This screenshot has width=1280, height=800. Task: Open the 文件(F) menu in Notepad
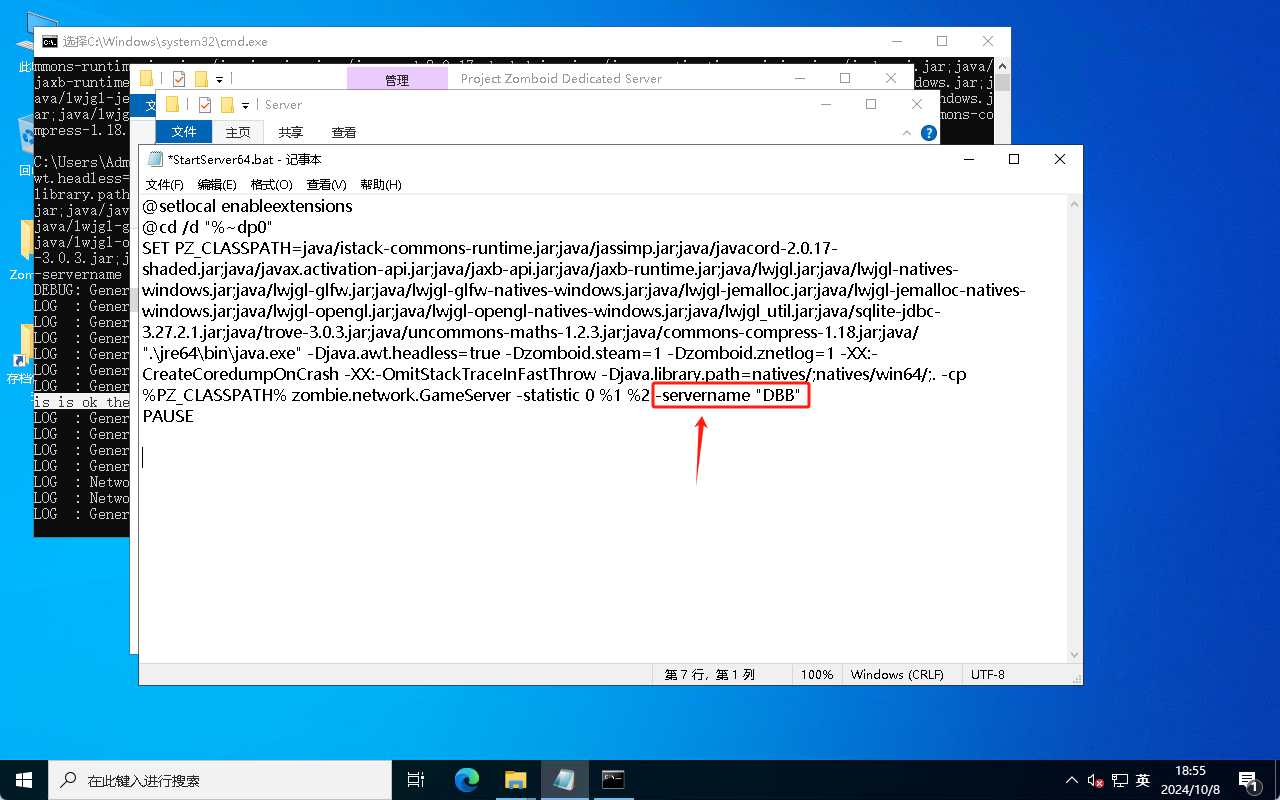click(165, 185)
